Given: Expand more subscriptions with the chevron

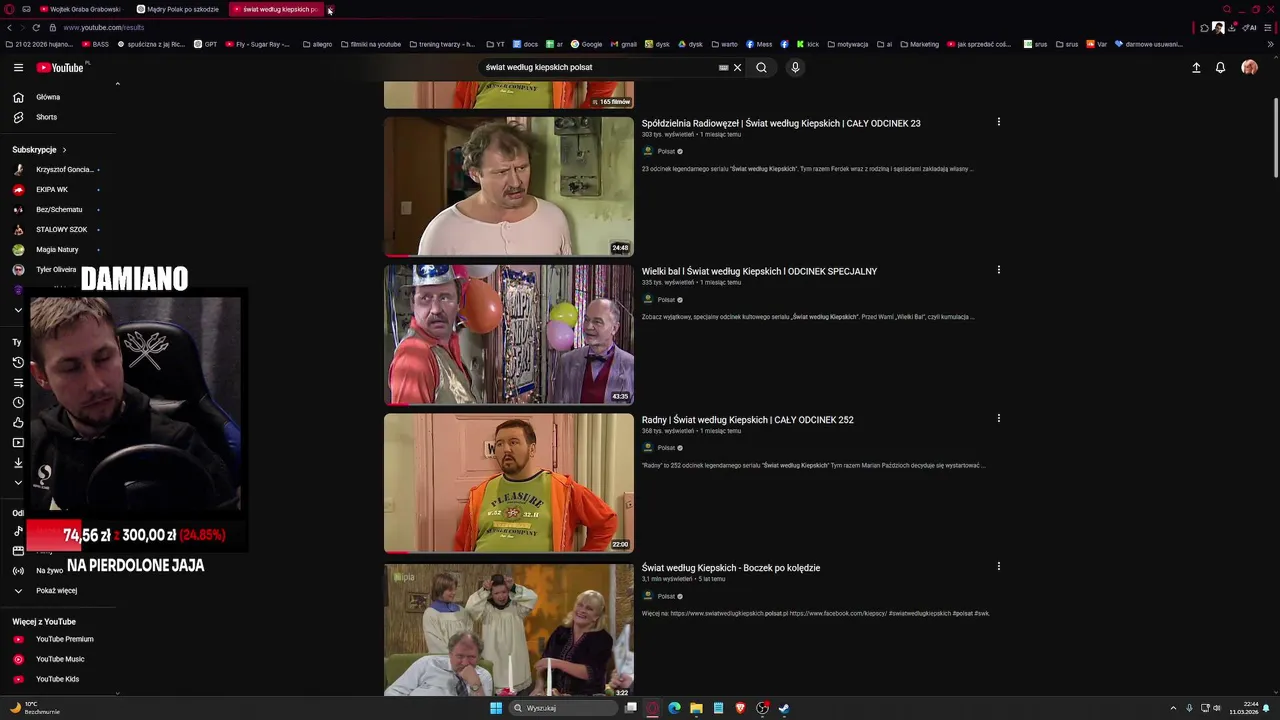Looking at the screenshot, I should pos(18,310).
